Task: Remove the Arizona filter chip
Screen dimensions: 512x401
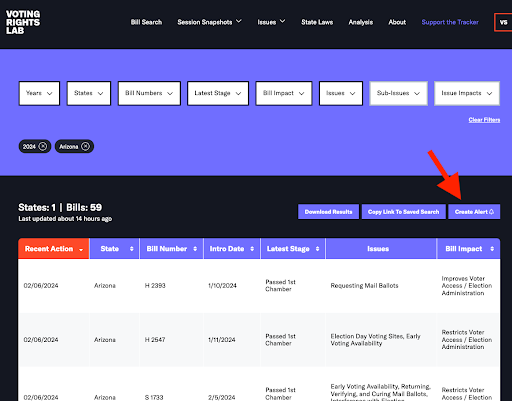Action: (x=86, y=146)
